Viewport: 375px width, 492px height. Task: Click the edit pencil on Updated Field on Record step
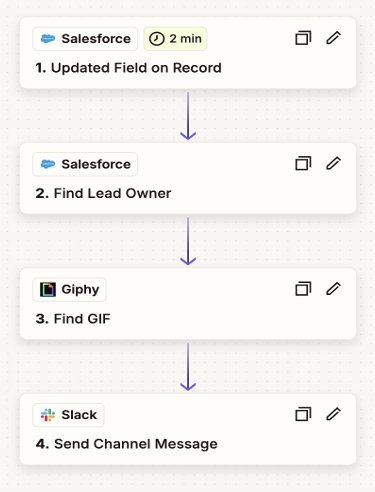tap(333, 38)
